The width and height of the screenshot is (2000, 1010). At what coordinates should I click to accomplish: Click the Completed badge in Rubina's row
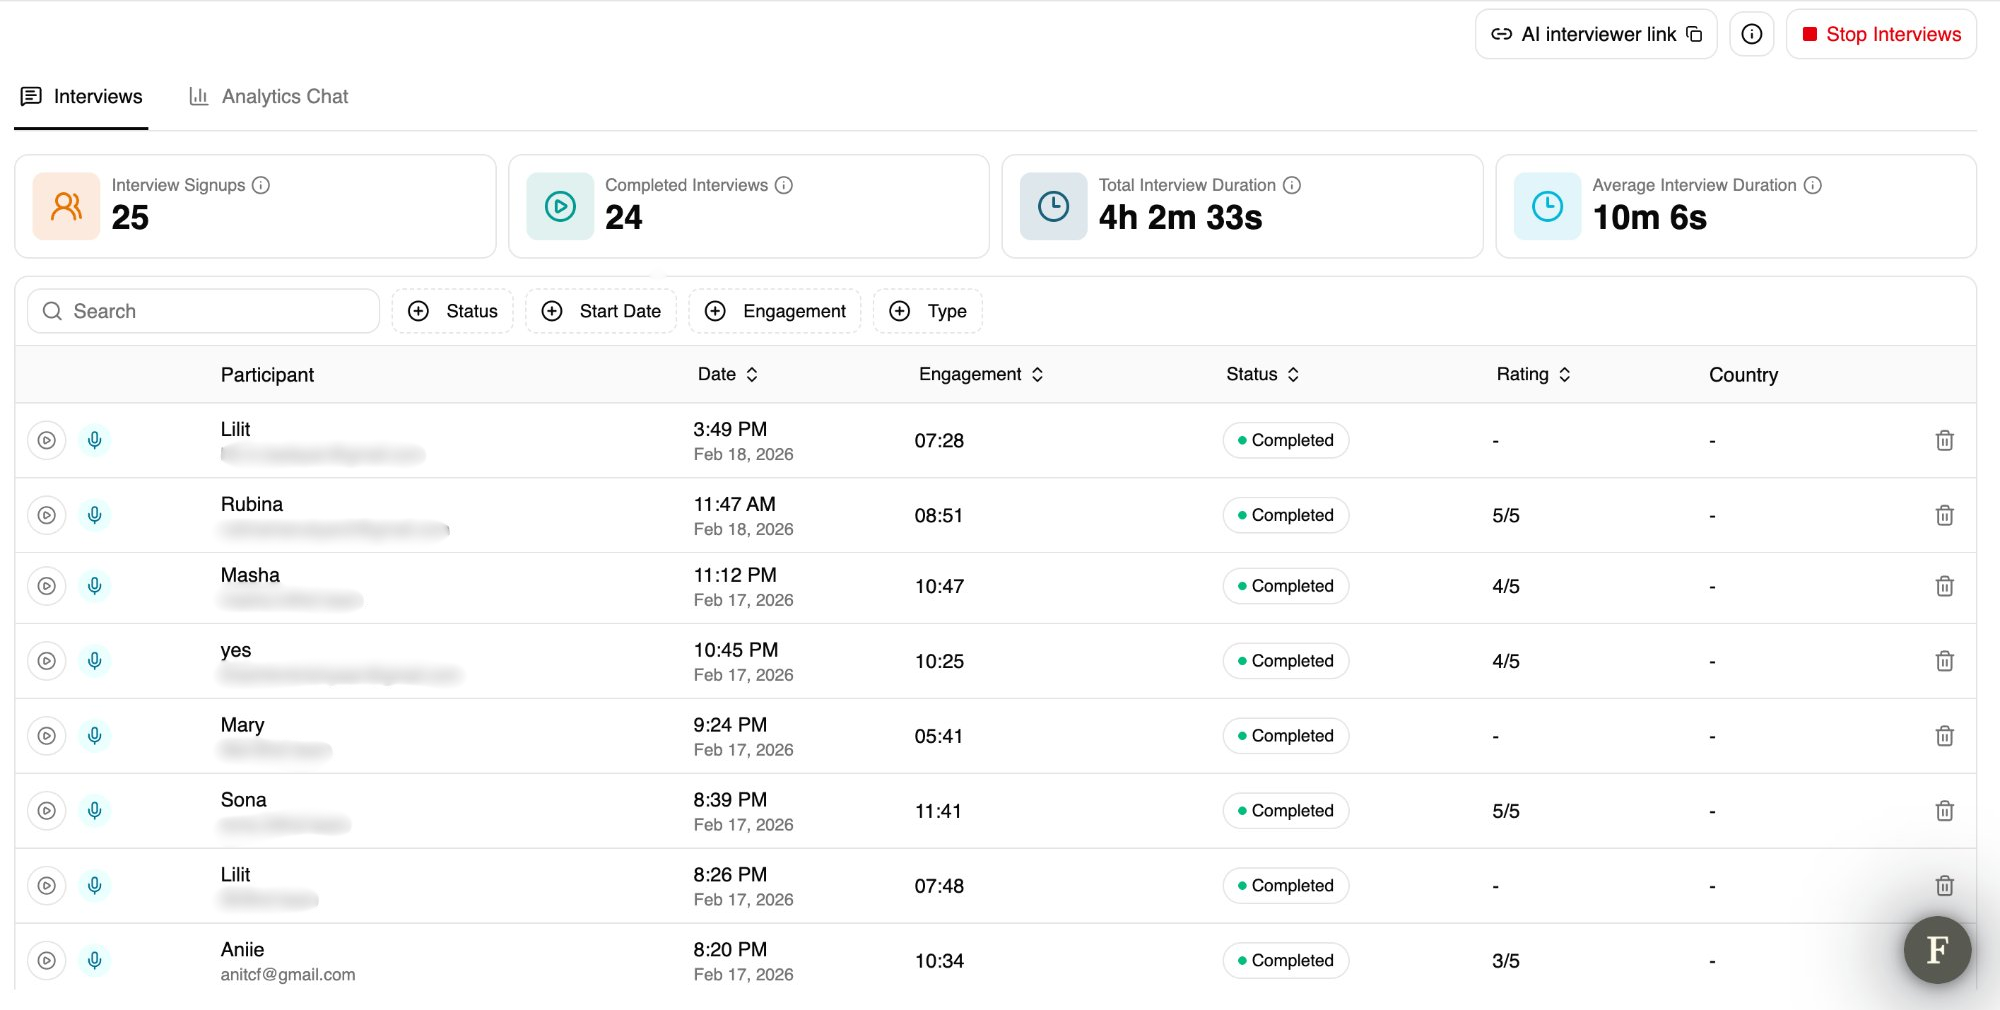pos(1286,515)
